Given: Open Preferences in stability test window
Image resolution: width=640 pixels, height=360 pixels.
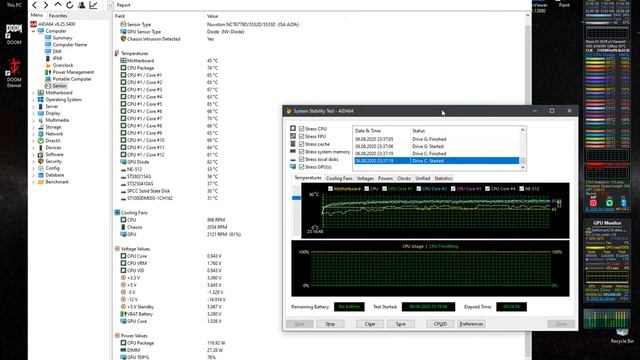Looking at the screenshot, I should pos(471,324).
